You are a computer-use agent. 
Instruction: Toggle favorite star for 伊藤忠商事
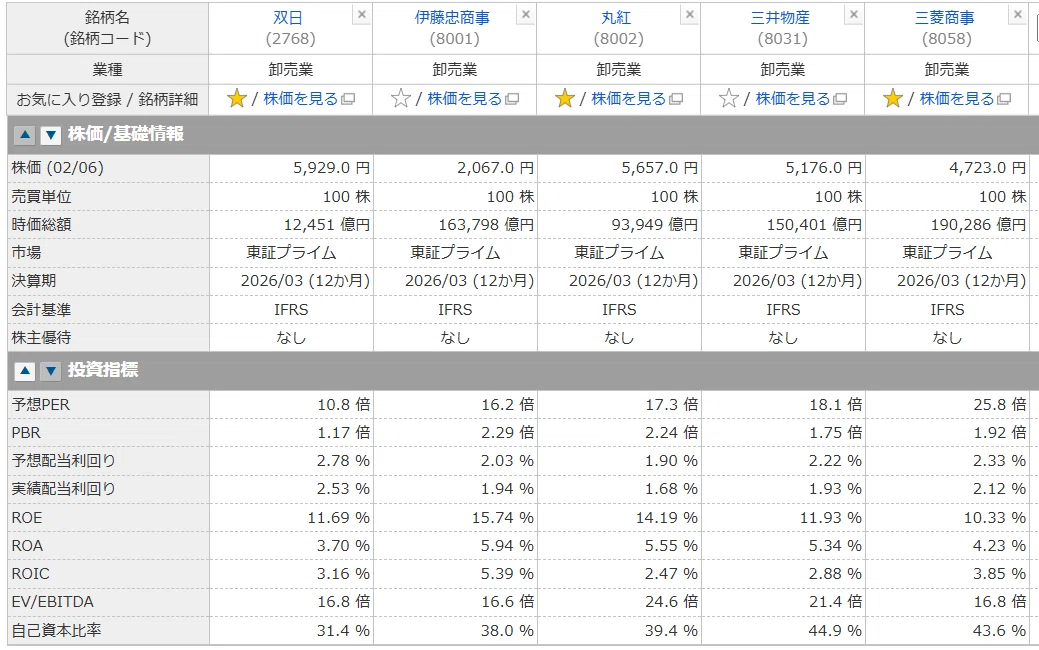(x=401, y=99)
